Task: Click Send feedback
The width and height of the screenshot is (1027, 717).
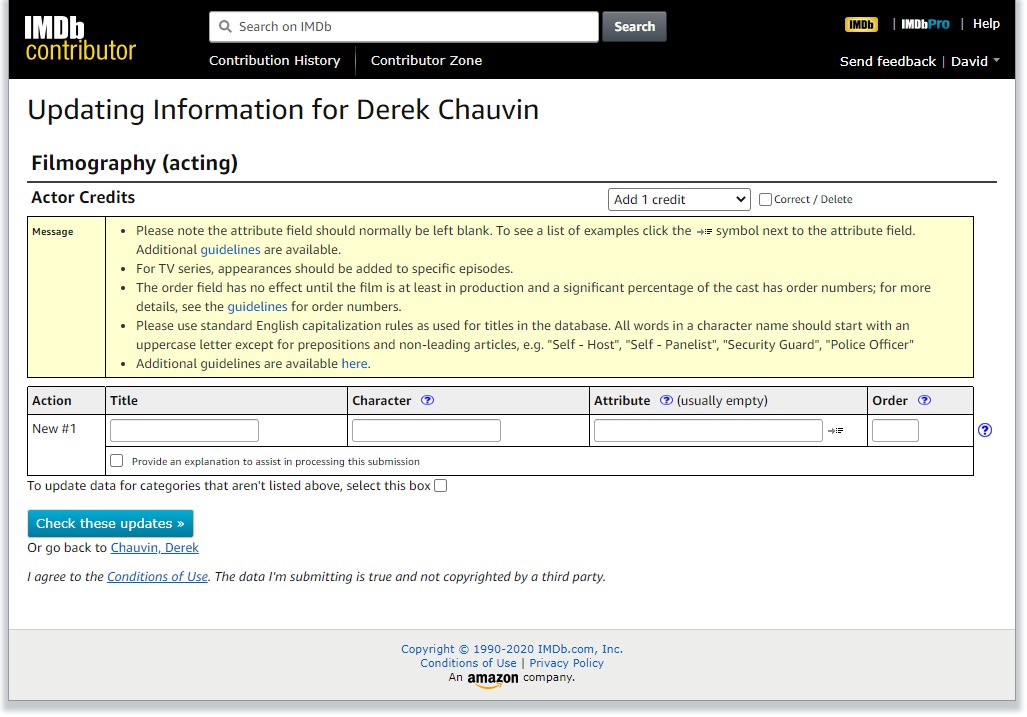Action: click(887, 62)
